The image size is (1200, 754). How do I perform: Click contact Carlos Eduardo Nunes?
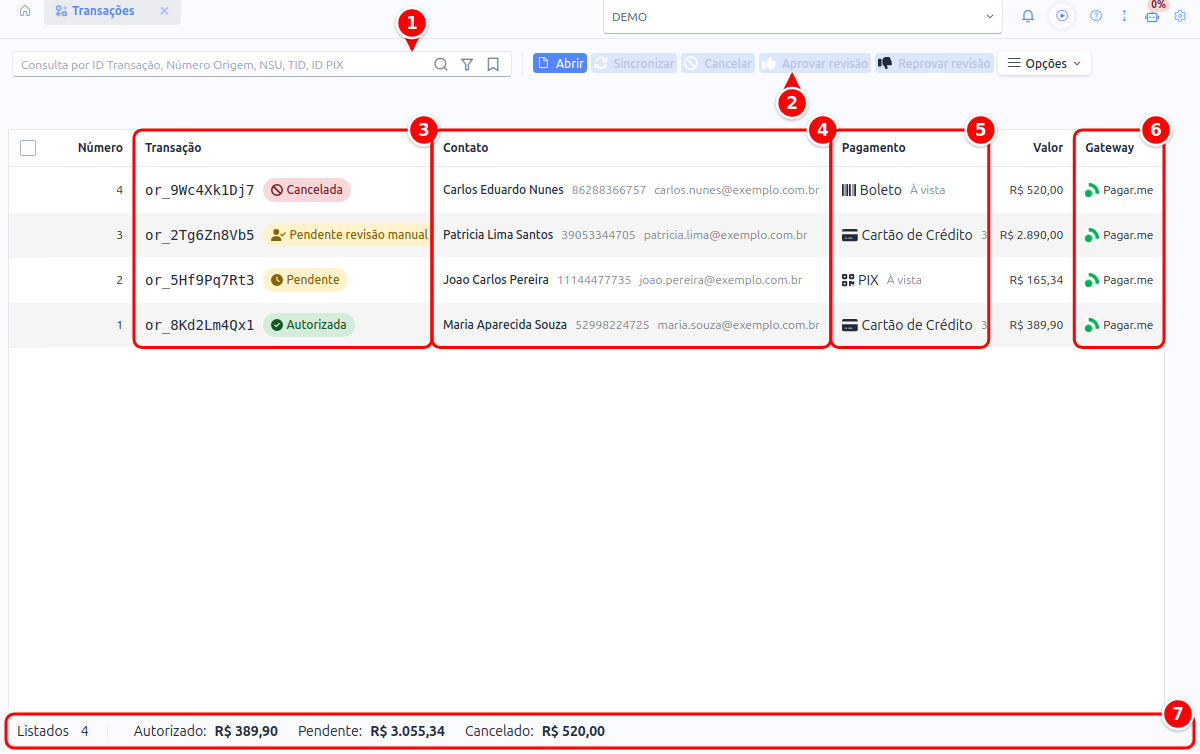503,190
